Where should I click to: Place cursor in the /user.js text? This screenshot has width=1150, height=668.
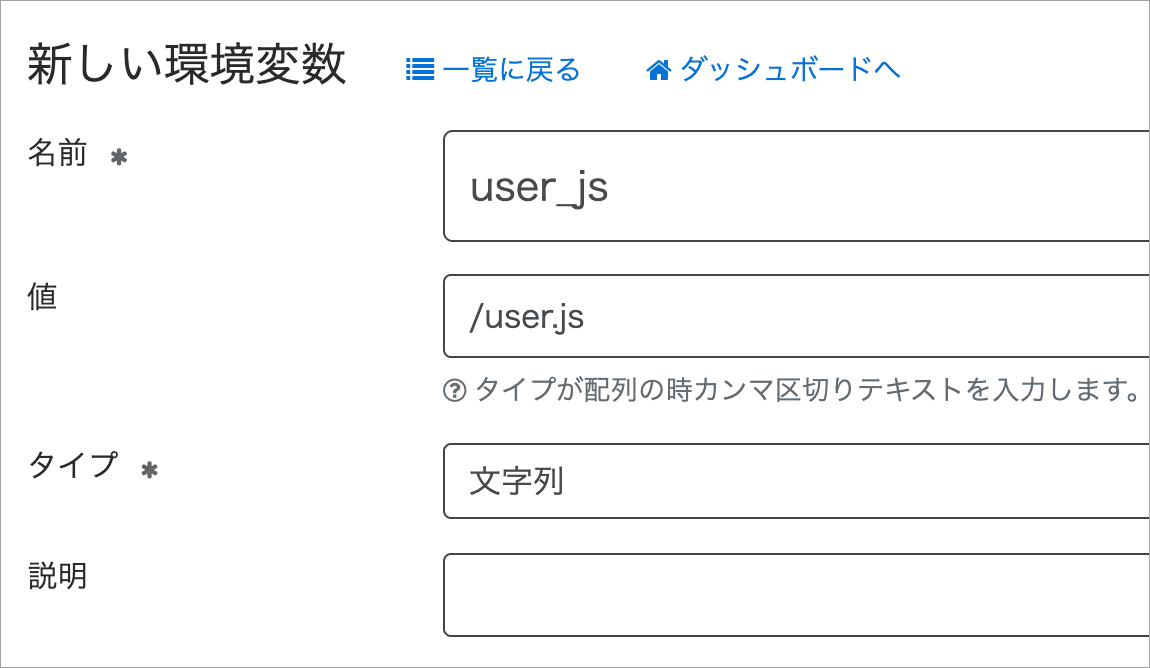coord(527,318)
